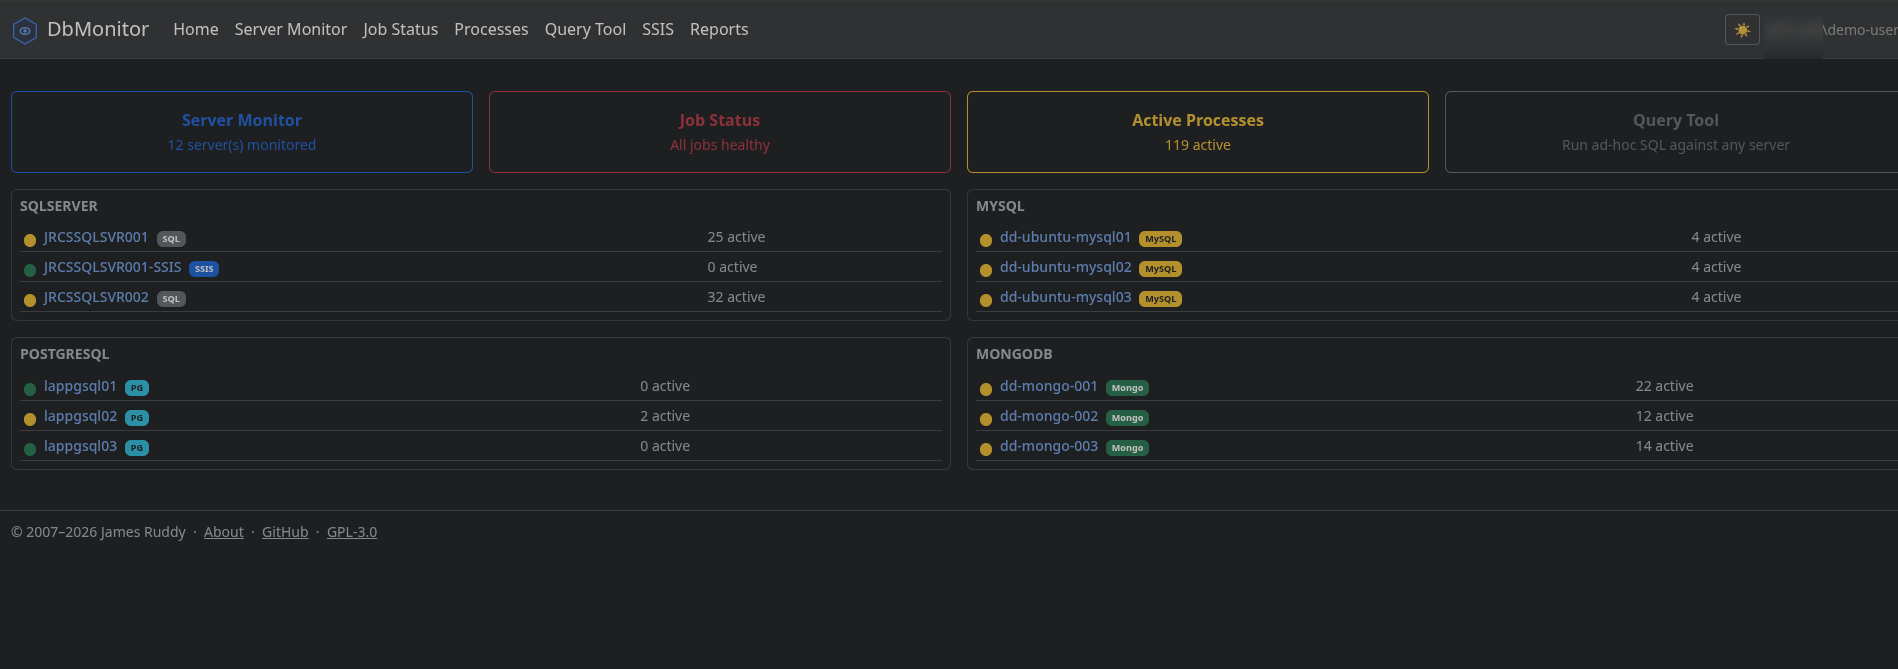Open the Server Monitor summary card

(x=242, y=132)
